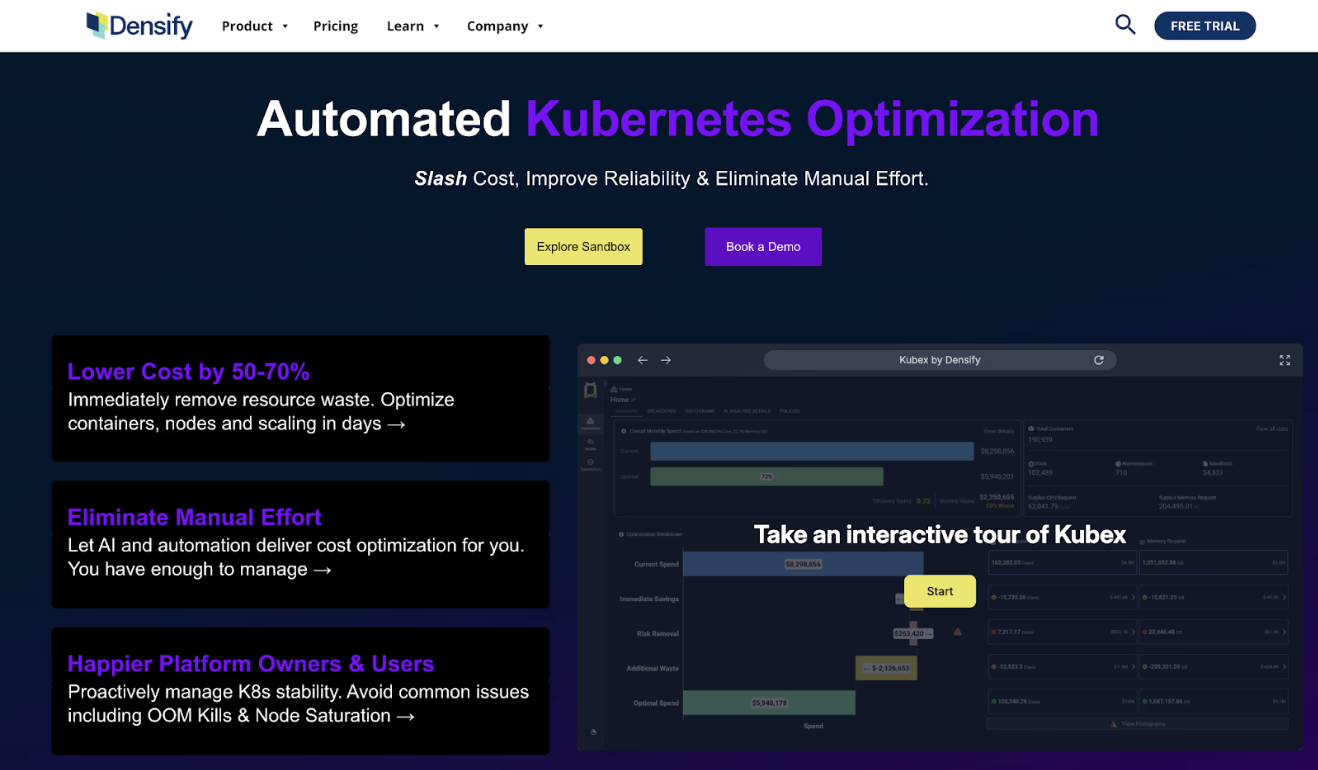Expand the -15,621.29 GB row chevron
1318x770 pixels.
pyautogui.click(x=1283, y=597)
